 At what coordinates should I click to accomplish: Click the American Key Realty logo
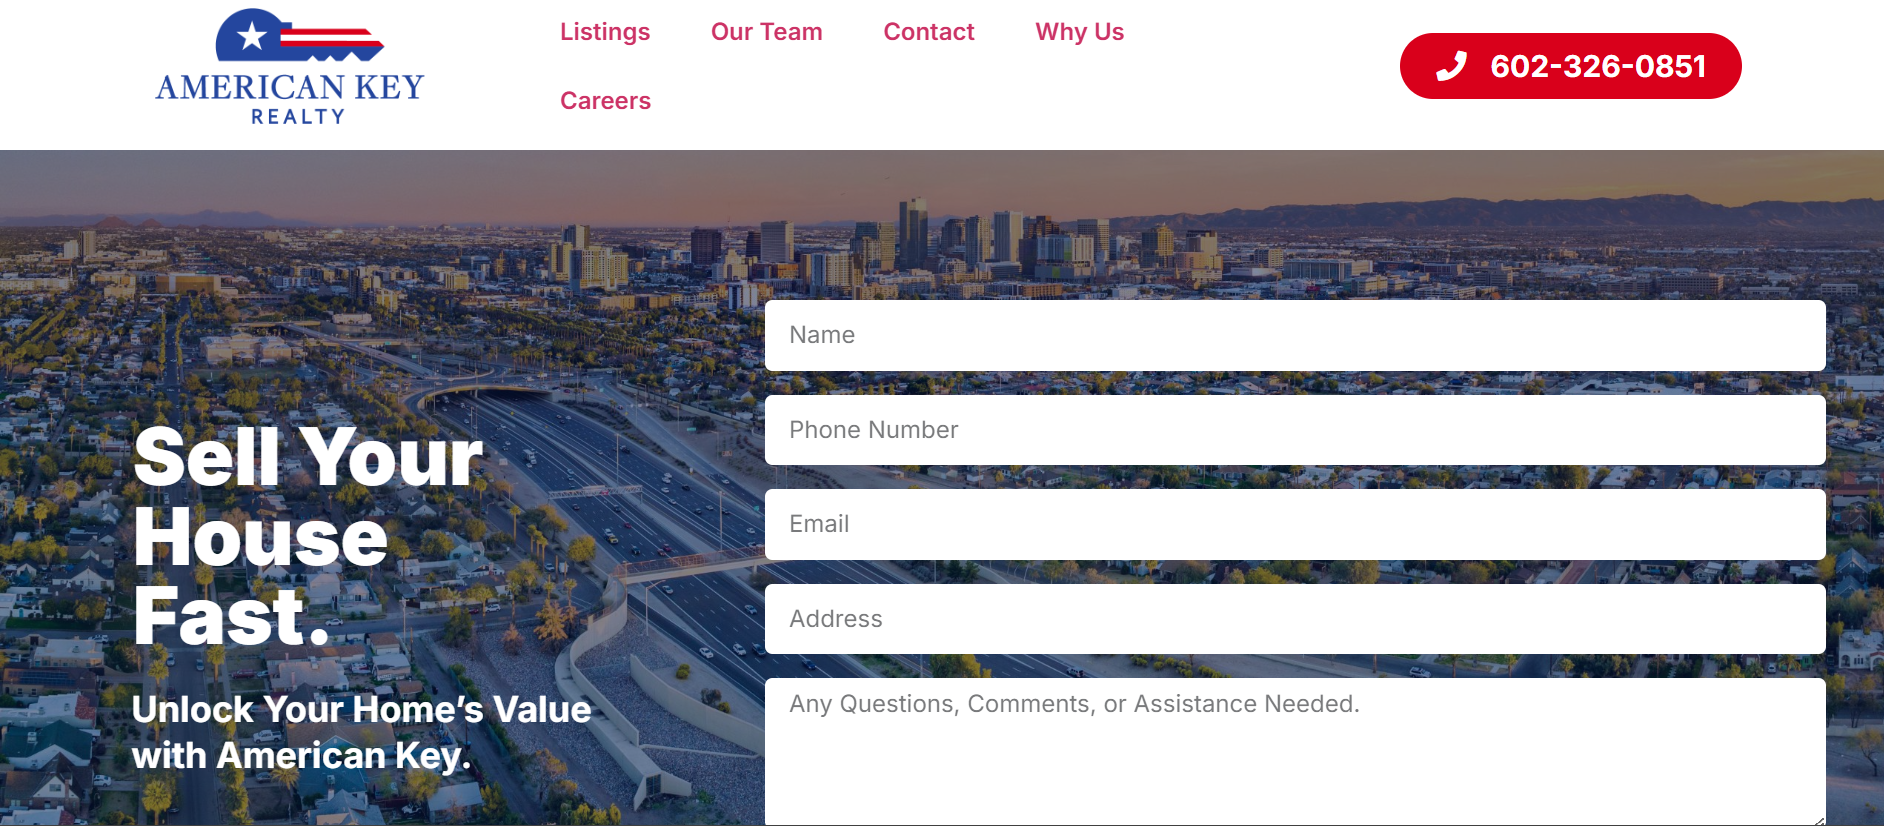pyautogui.click(x=290, y=67)
